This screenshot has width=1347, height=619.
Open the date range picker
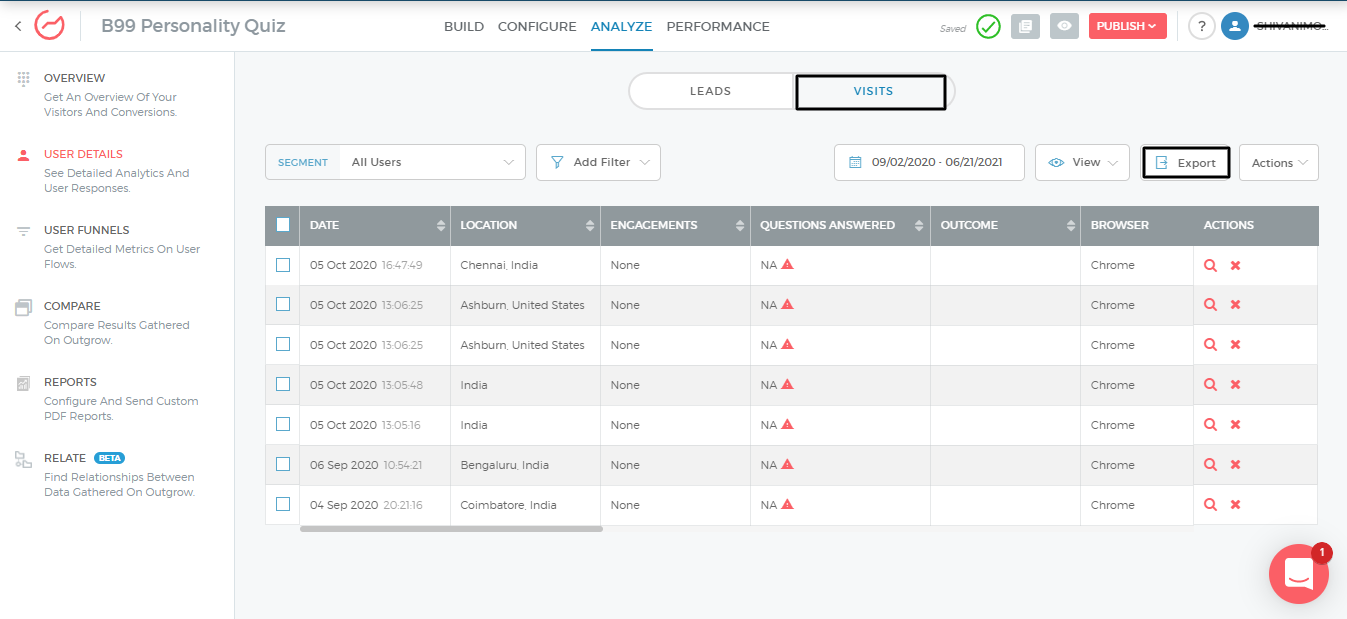pos(929,162)
